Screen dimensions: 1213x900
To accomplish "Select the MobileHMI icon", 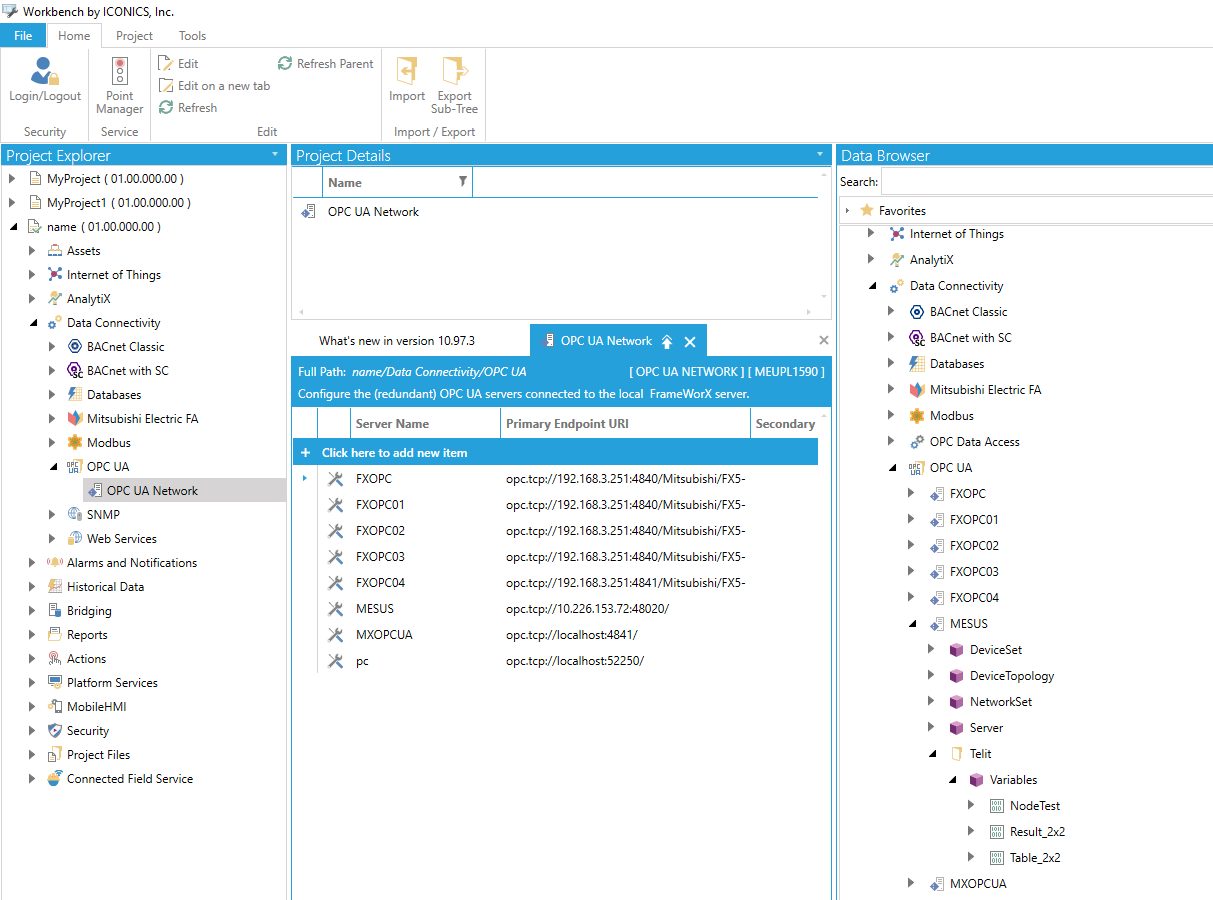I will click(x=55, y=707).
